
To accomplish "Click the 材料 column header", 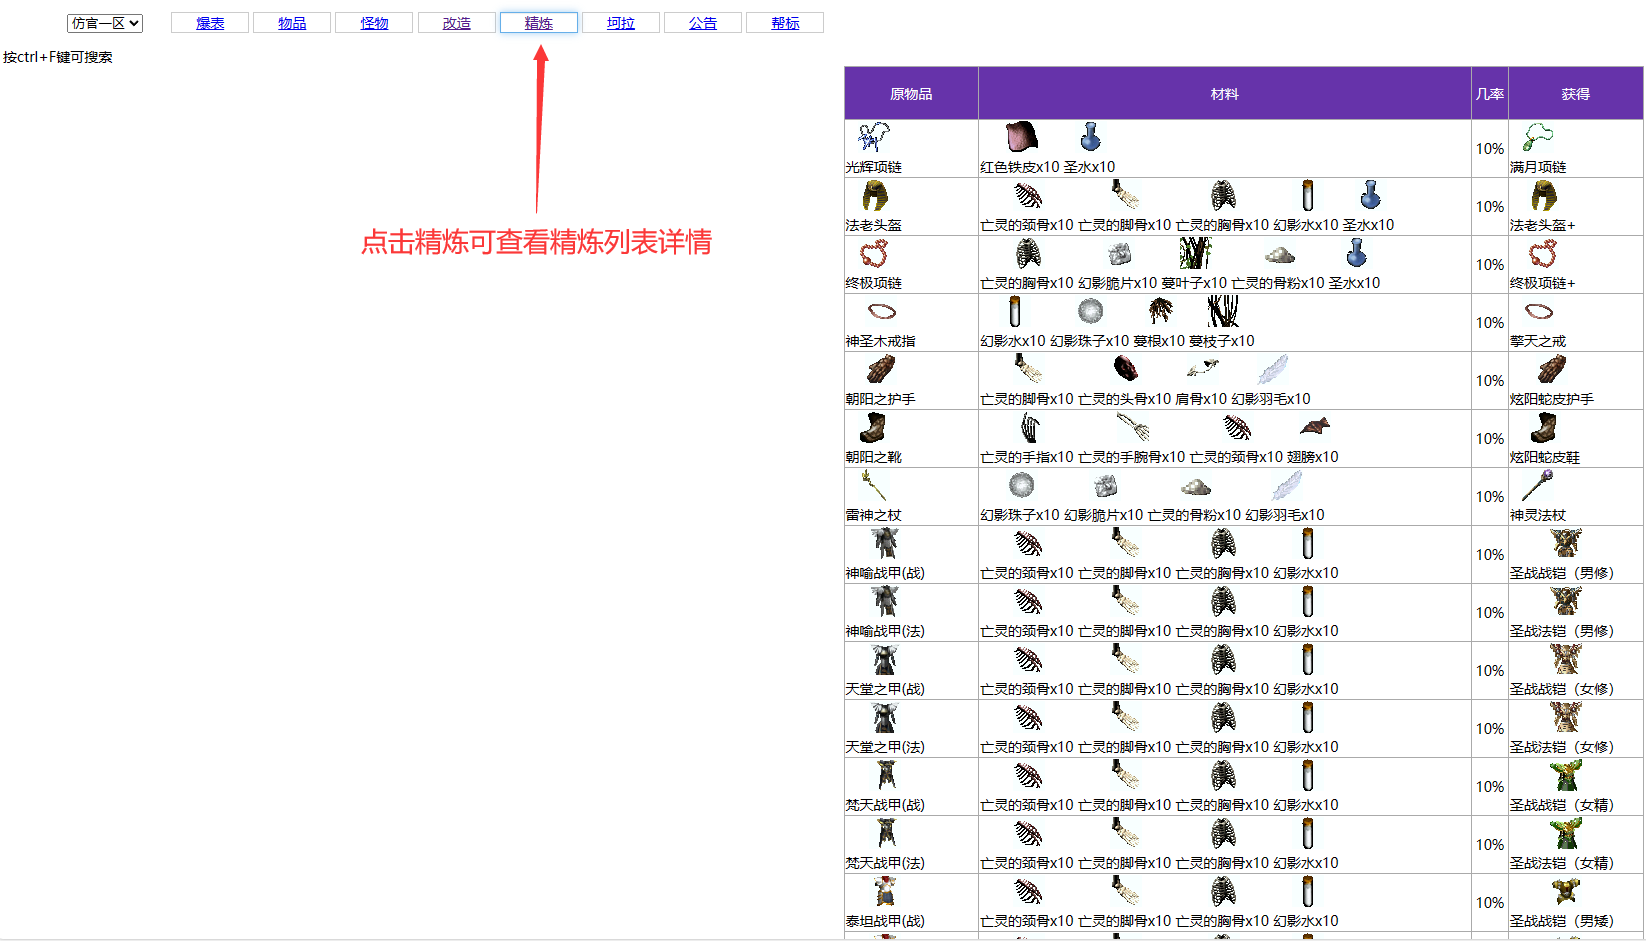I will pos(1225,93).
